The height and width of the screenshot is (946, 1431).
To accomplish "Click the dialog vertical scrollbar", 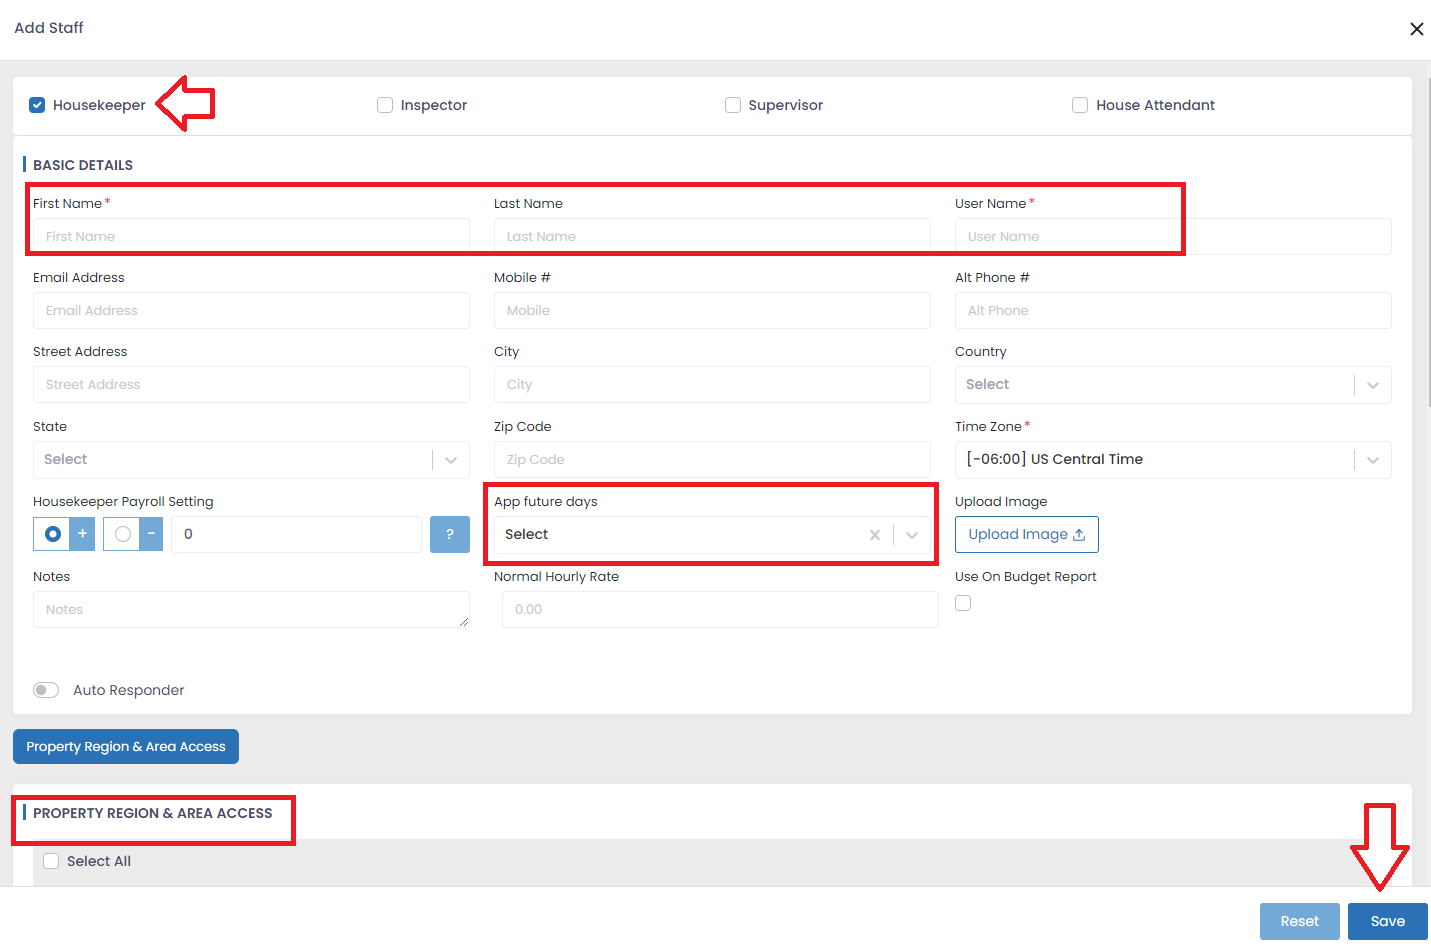I will pyautogui.click(x=1428, y=240).
